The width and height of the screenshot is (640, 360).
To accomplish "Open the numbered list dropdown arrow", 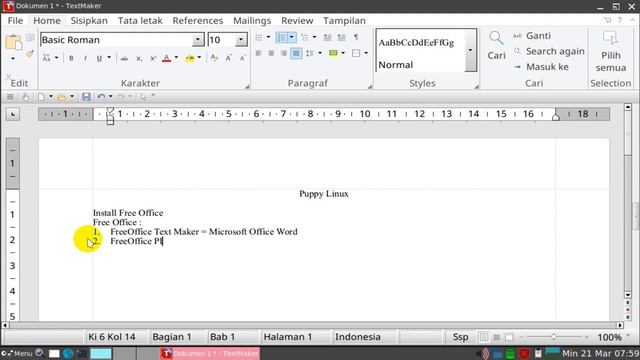I will pyautogui.click(x=291, y=38).
